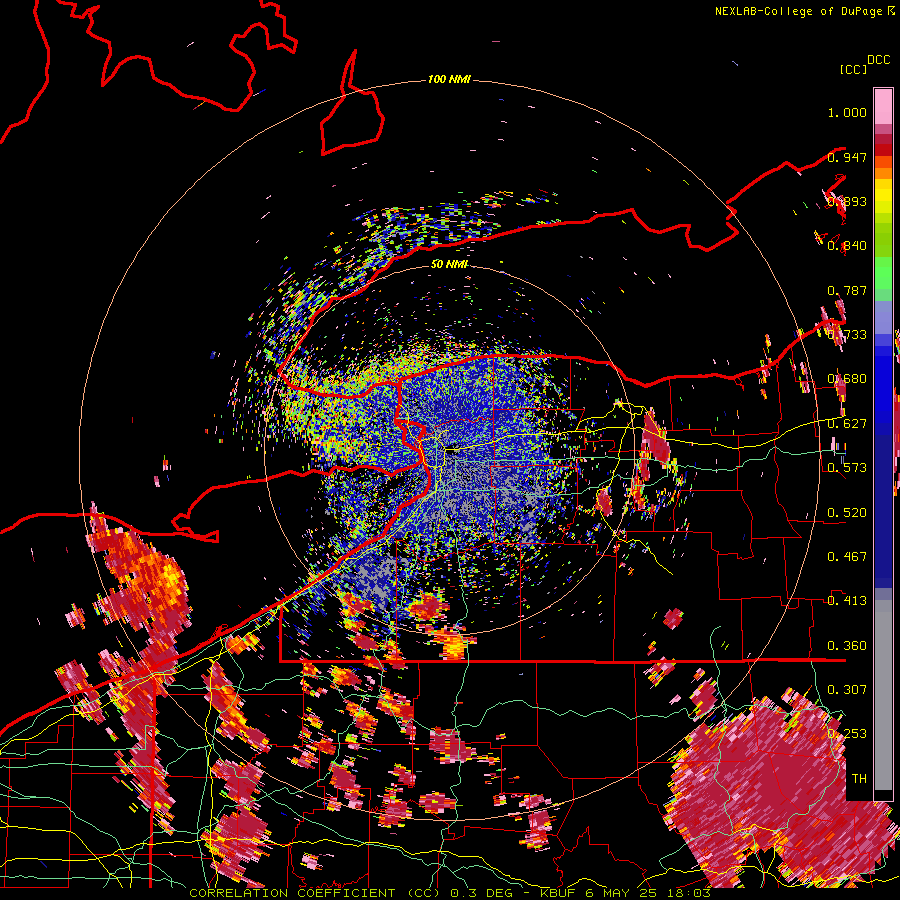Click the 0.467 legend value
This screenshot has height=900, width=900.
click(847, 556)
